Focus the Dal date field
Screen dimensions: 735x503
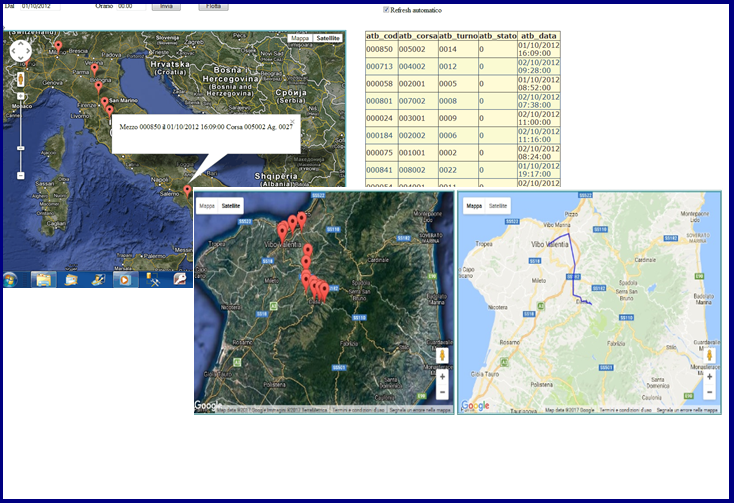click(x=40, y=7)
